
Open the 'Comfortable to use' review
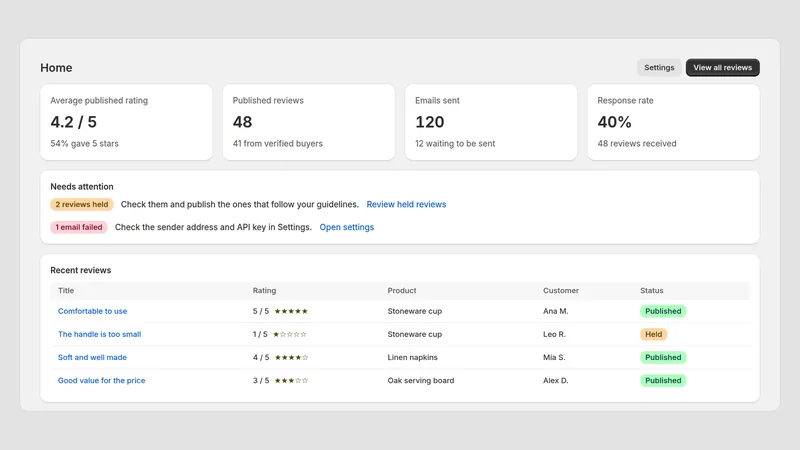pyautogui.click(x=92, y=311)
